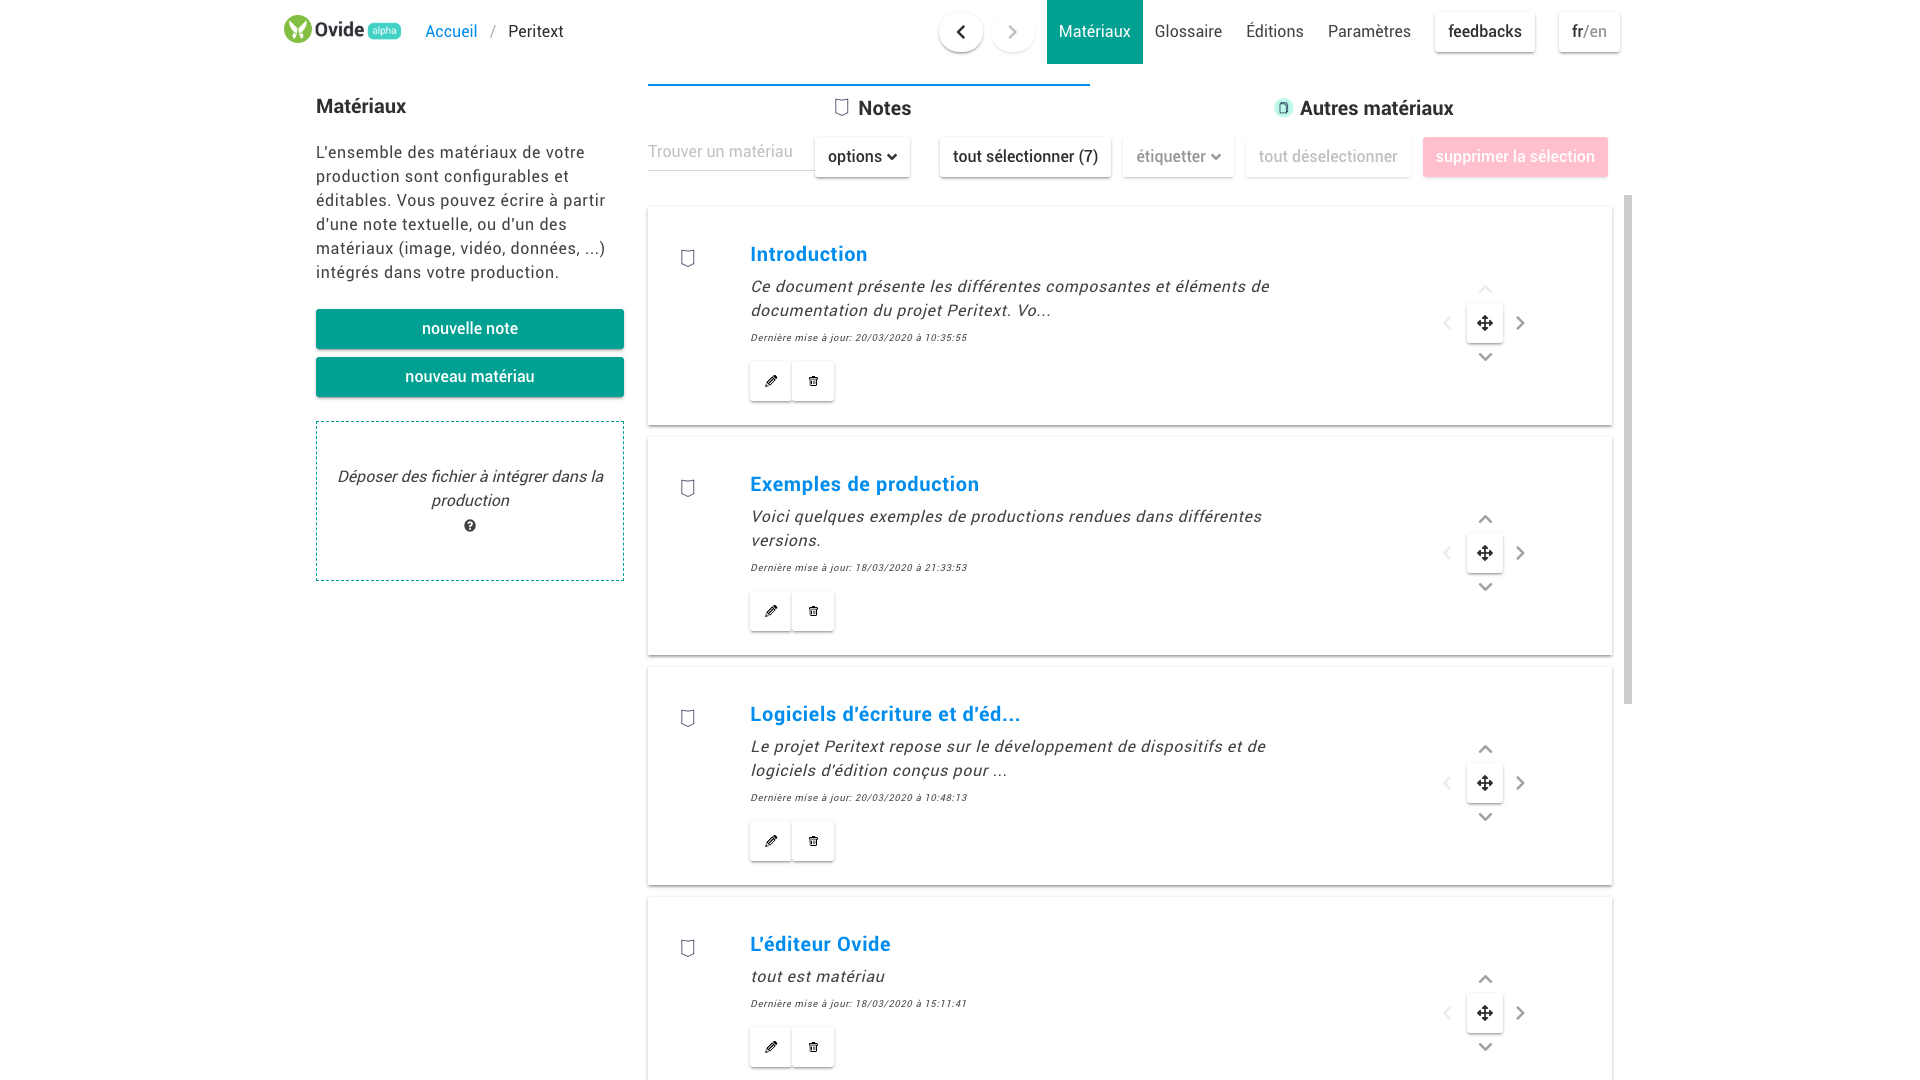This screenshot has width=1920, height=1080.
Task: Move L'éditeur Ovide note down
Action: click(1485, 1047)
